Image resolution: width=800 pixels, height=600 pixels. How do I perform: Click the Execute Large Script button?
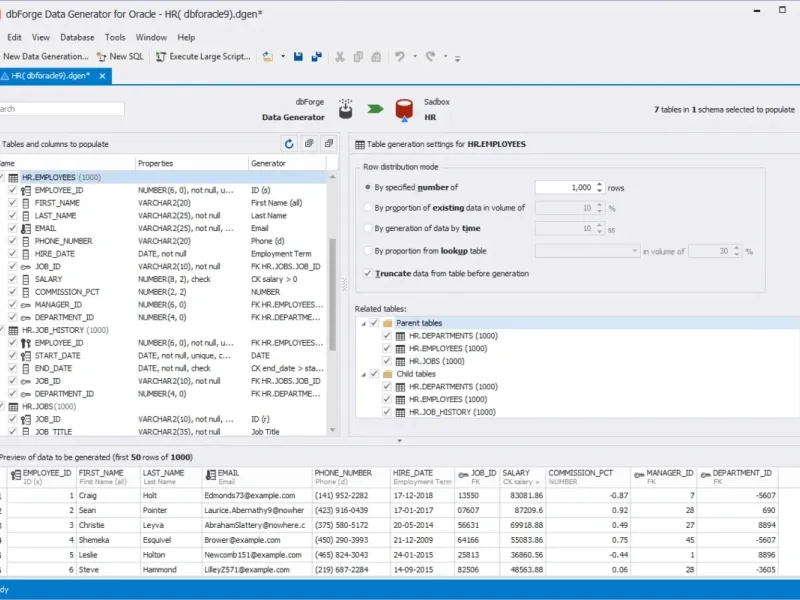click(203, 57)
